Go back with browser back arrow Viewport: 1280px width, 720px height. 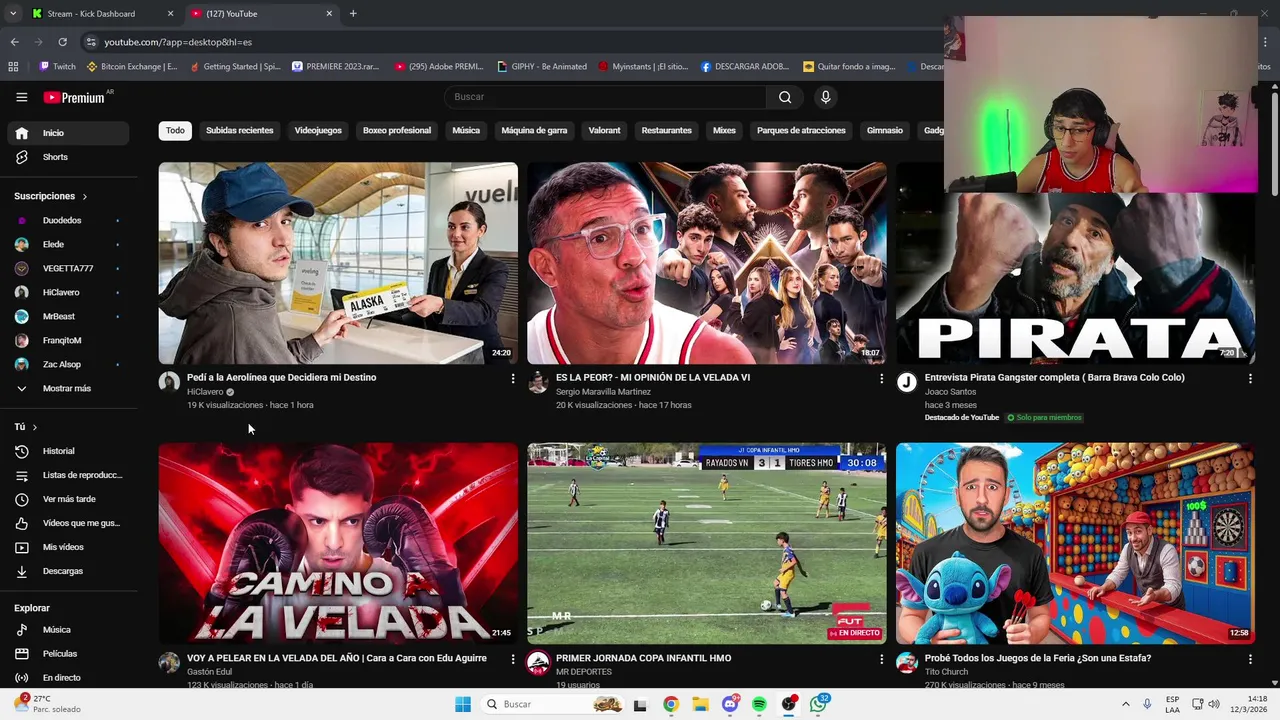(x=14, y=42)
